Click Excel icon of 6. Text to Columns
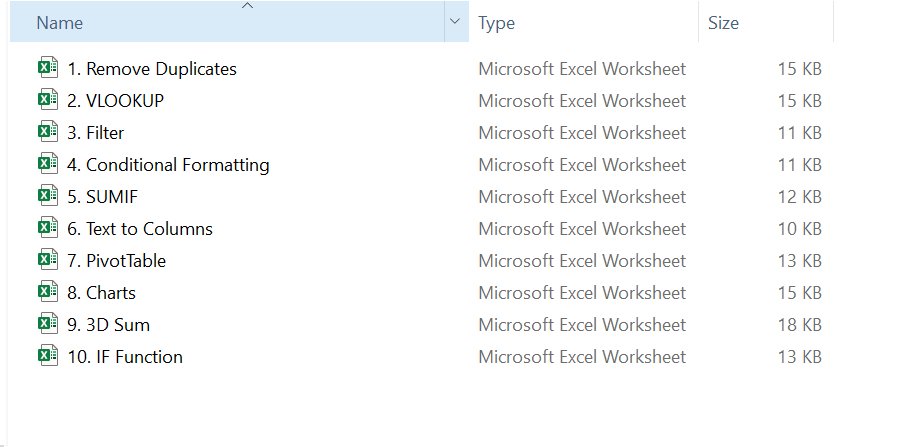The image size is (903, 447). click(48, 228)
